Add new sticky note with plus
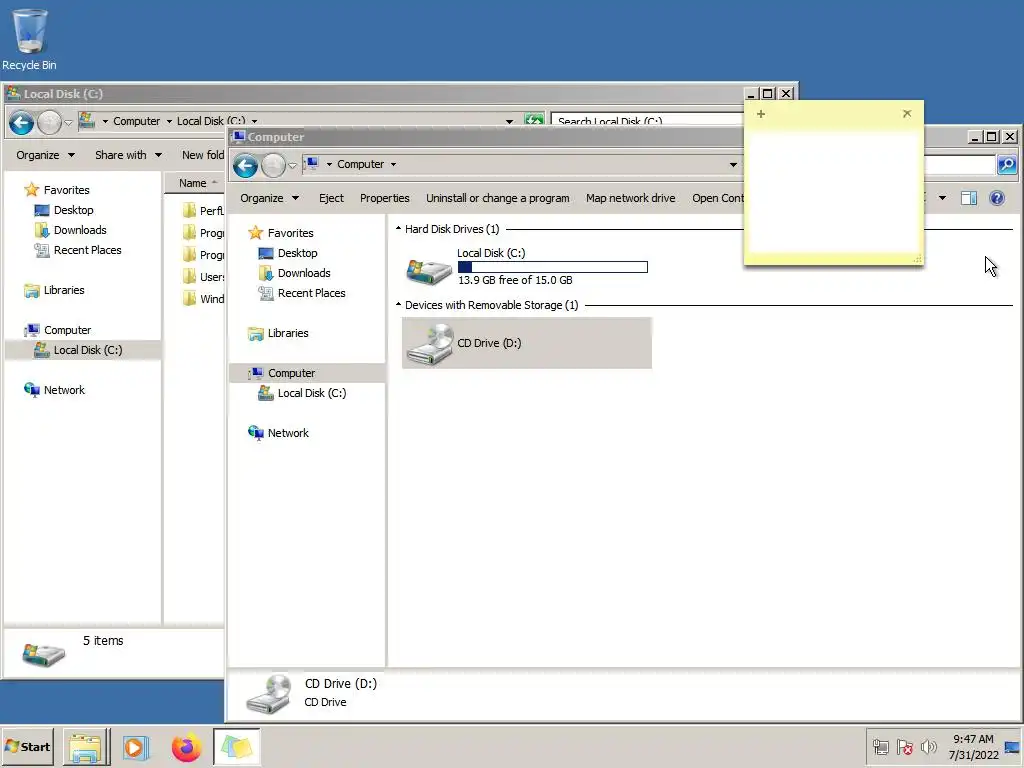 click(x=761, y=114)
